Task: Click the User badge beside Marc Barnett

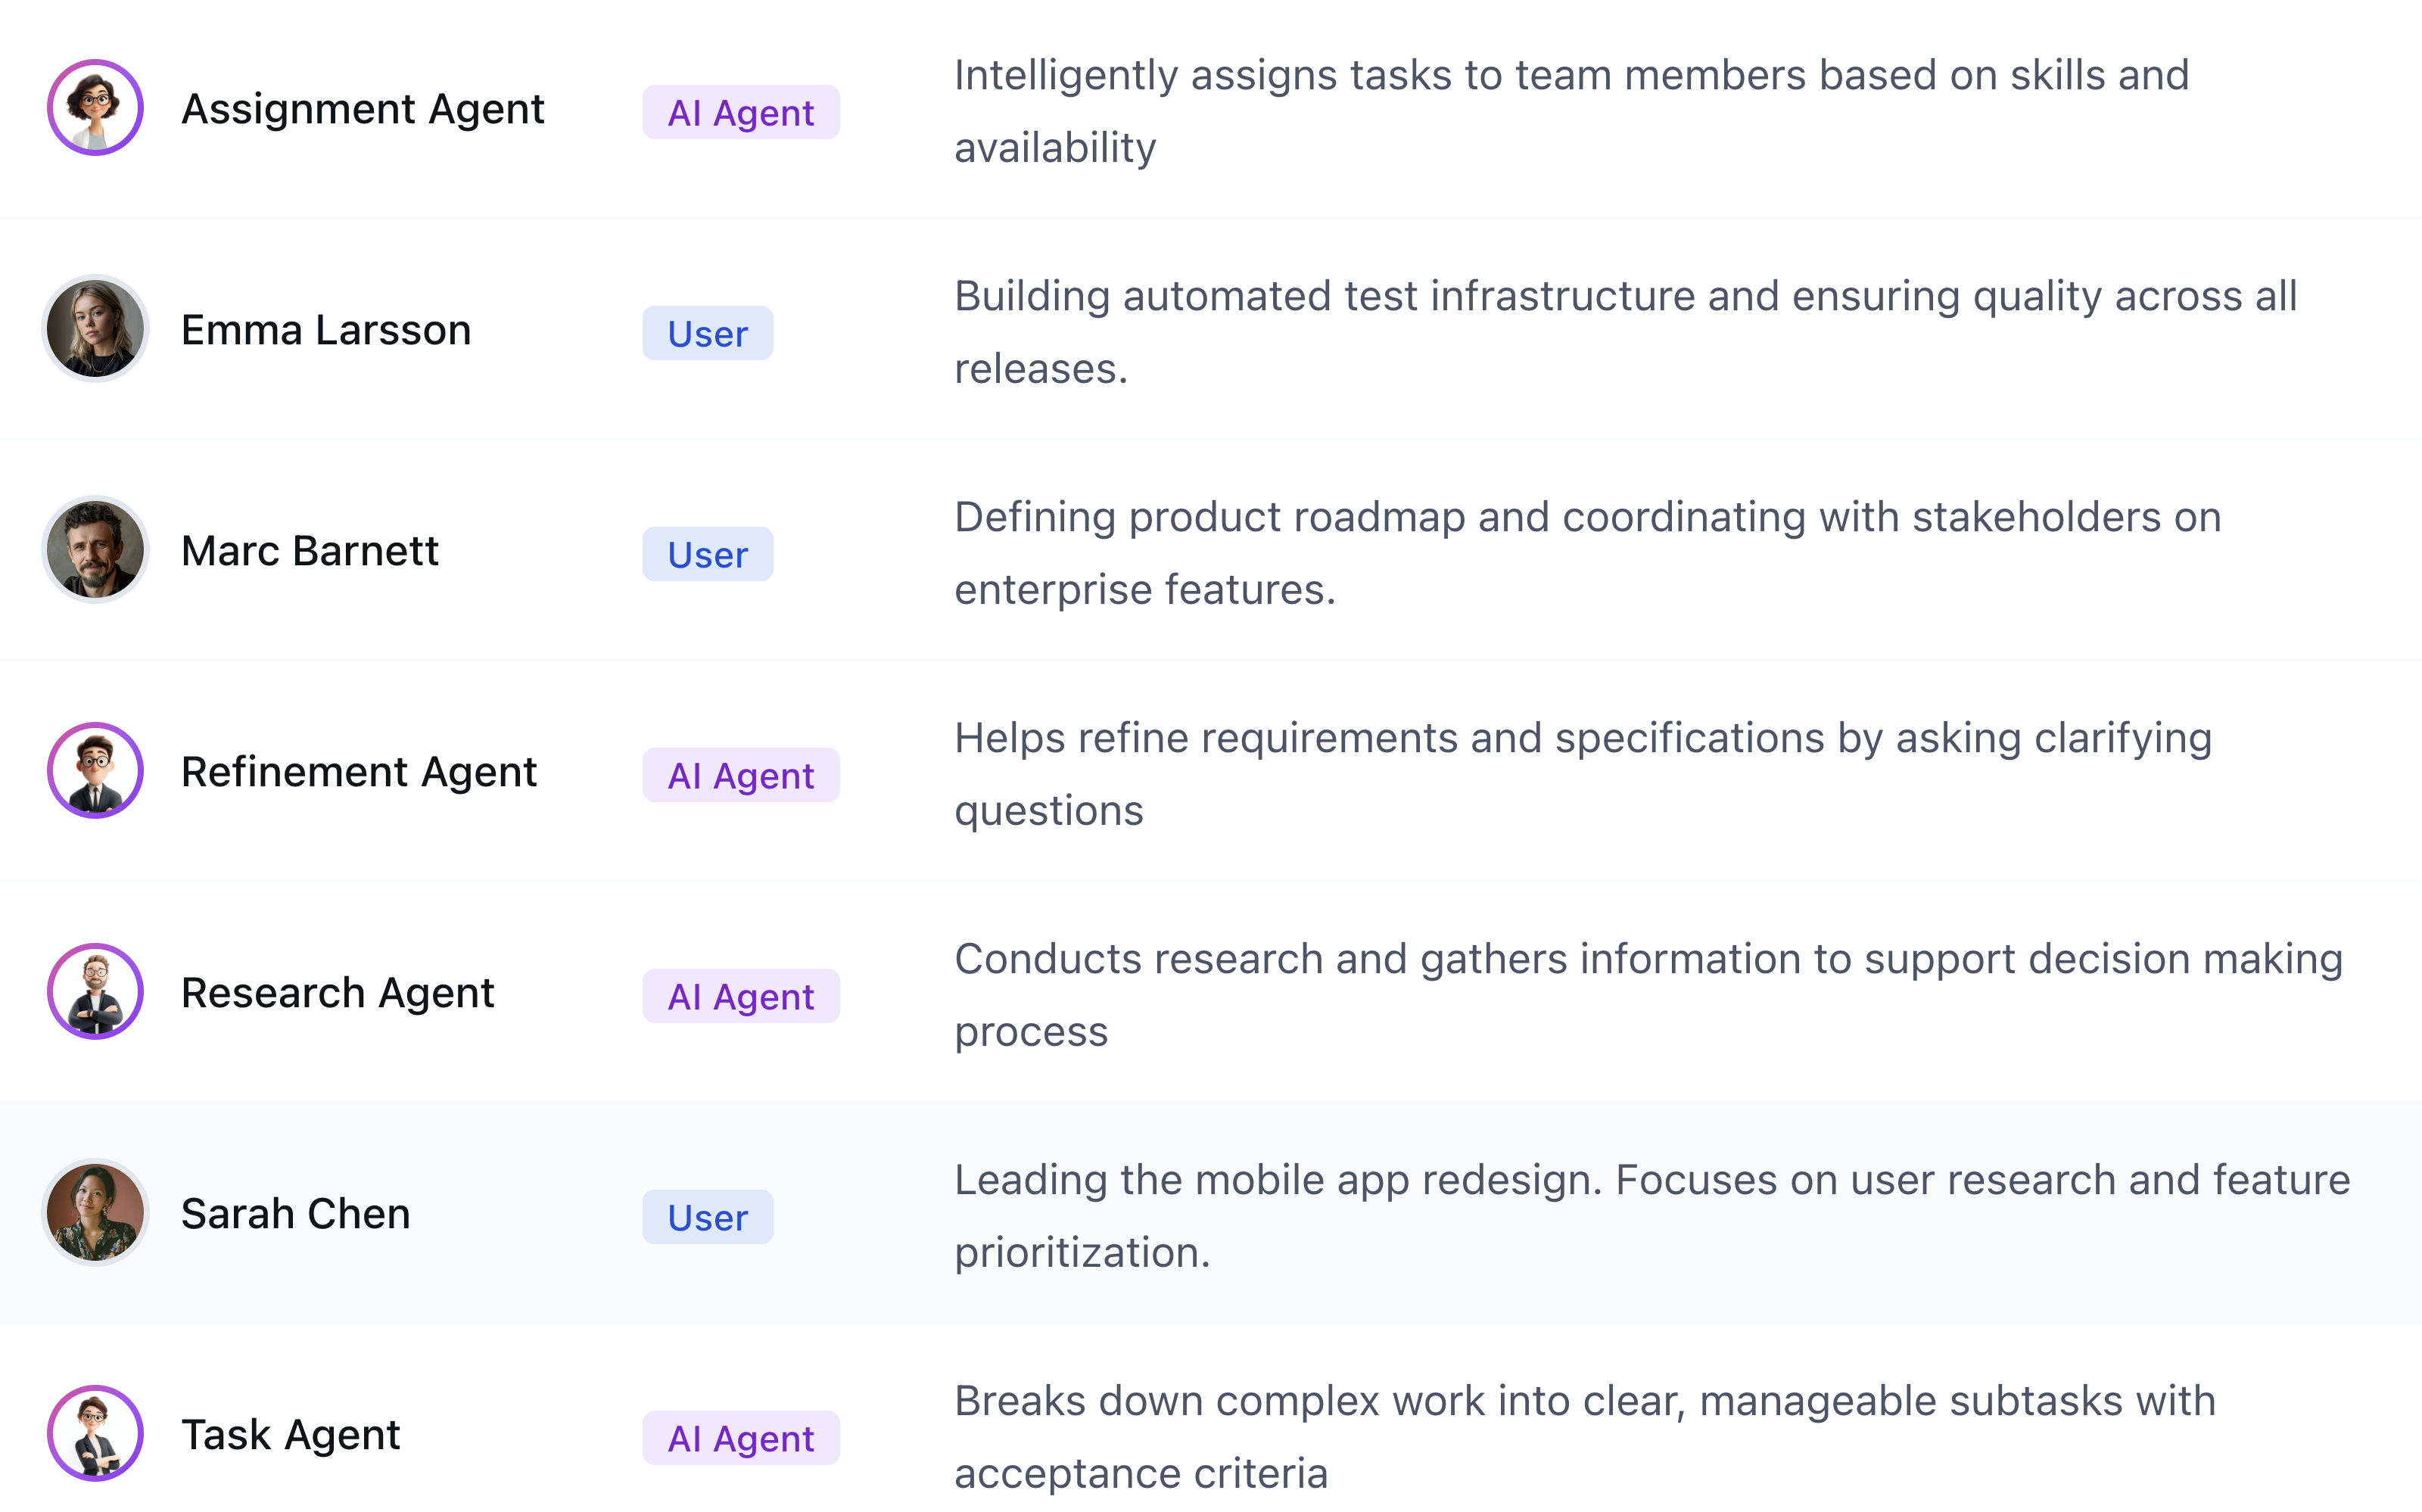Action: coord(707,555)
